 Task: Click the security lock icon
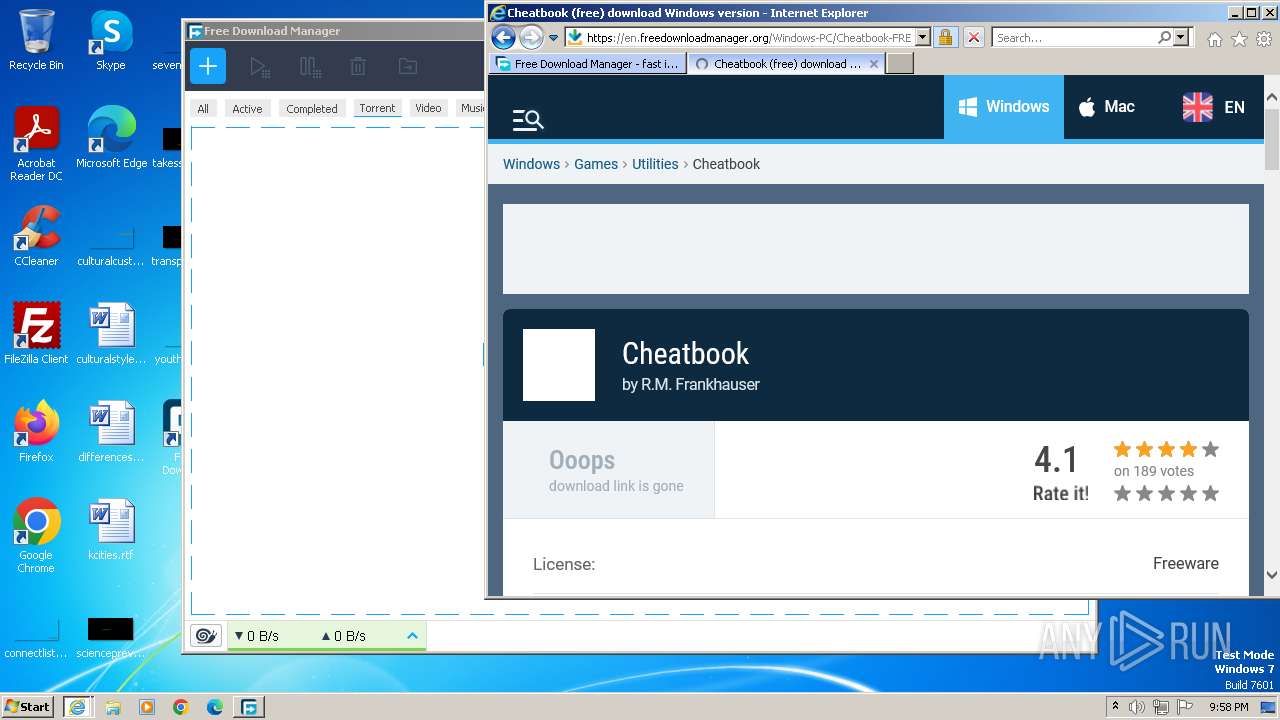[x=945, y=38]
